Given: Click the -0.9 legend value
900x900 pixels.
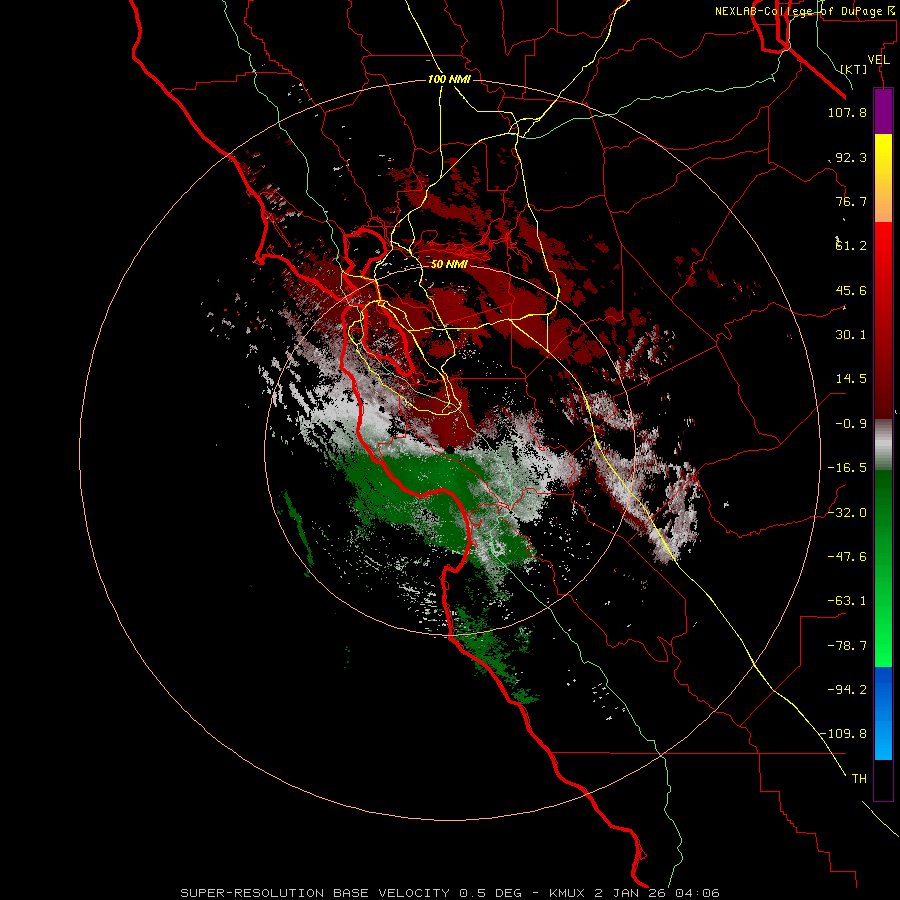Looking at the screenshot, I should pyautogui.click(x=851, y=424).
